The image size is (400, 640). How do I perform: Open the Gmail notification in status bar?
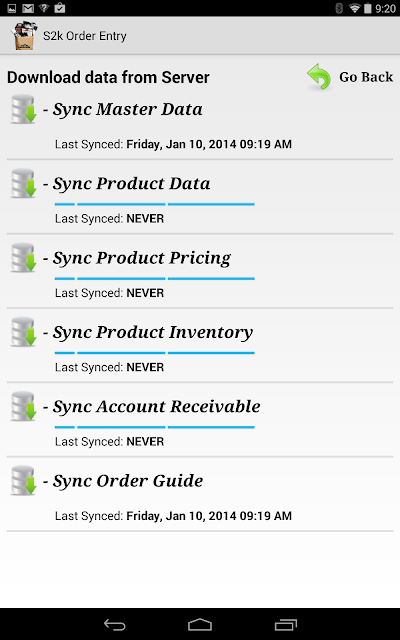28,8
